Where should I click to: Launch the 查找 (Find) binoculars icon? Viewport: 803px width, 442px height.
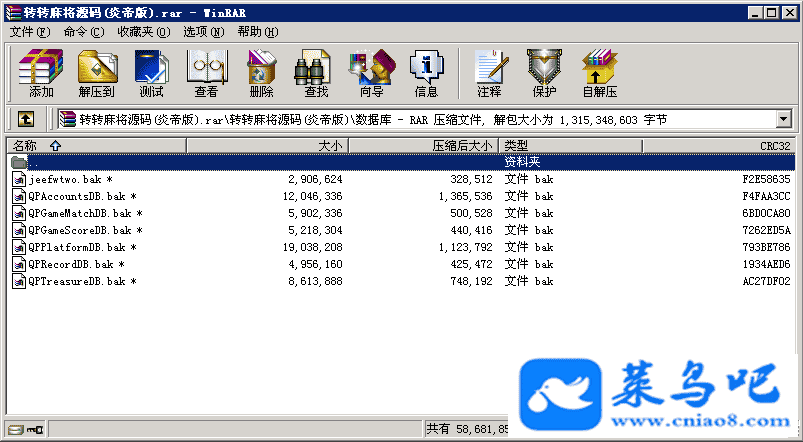[x=316, y=73]
